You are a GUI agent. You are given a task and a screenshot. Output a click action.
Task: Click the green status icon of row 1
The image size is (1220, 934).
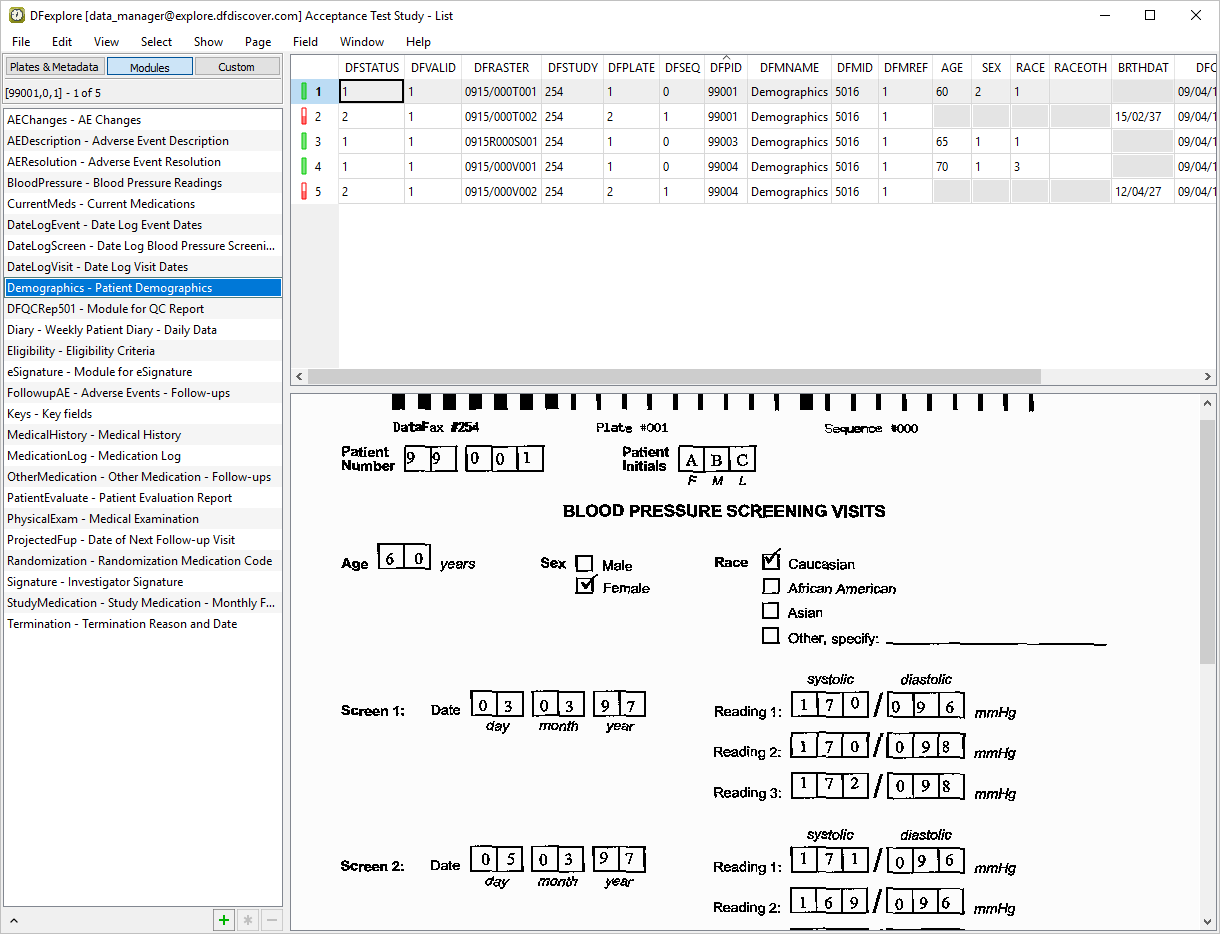point(304,92)
